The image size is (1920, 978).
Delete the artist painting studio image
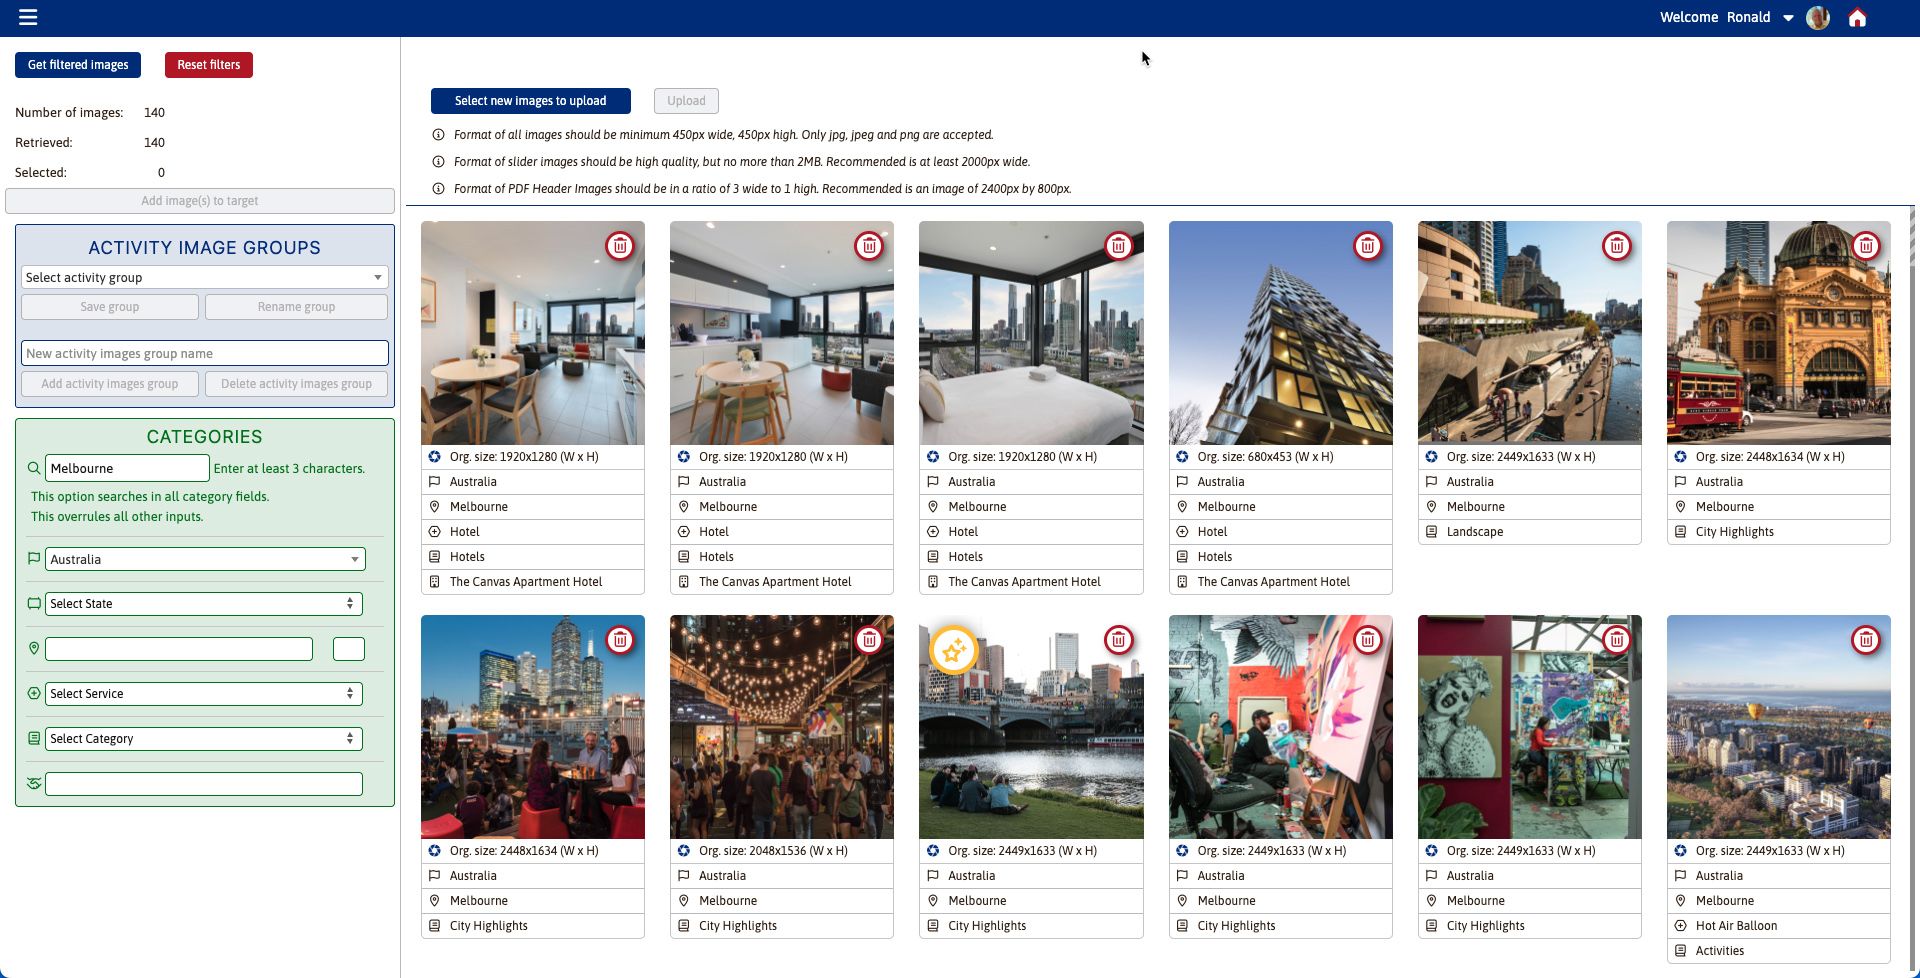(1367, 640)
